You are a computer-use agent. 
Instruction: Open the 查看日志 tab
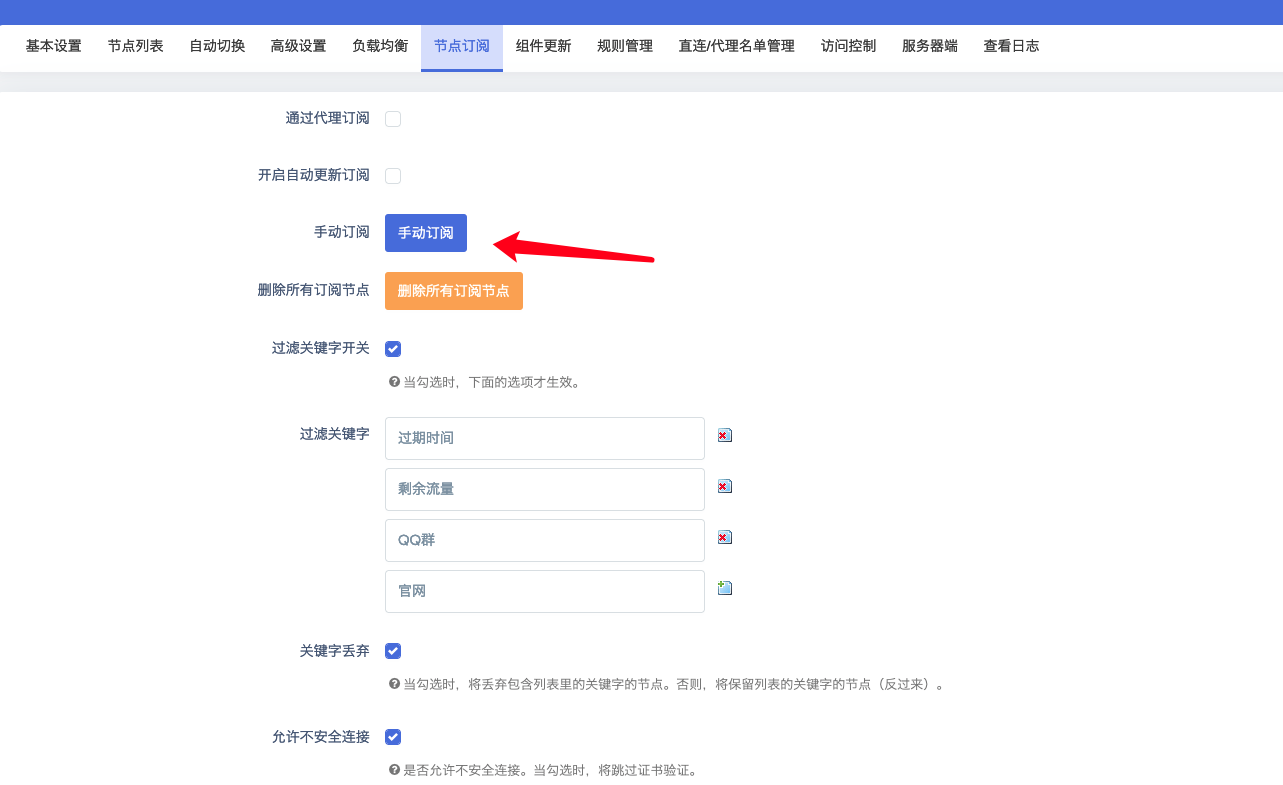click(x=1011, y=47)
